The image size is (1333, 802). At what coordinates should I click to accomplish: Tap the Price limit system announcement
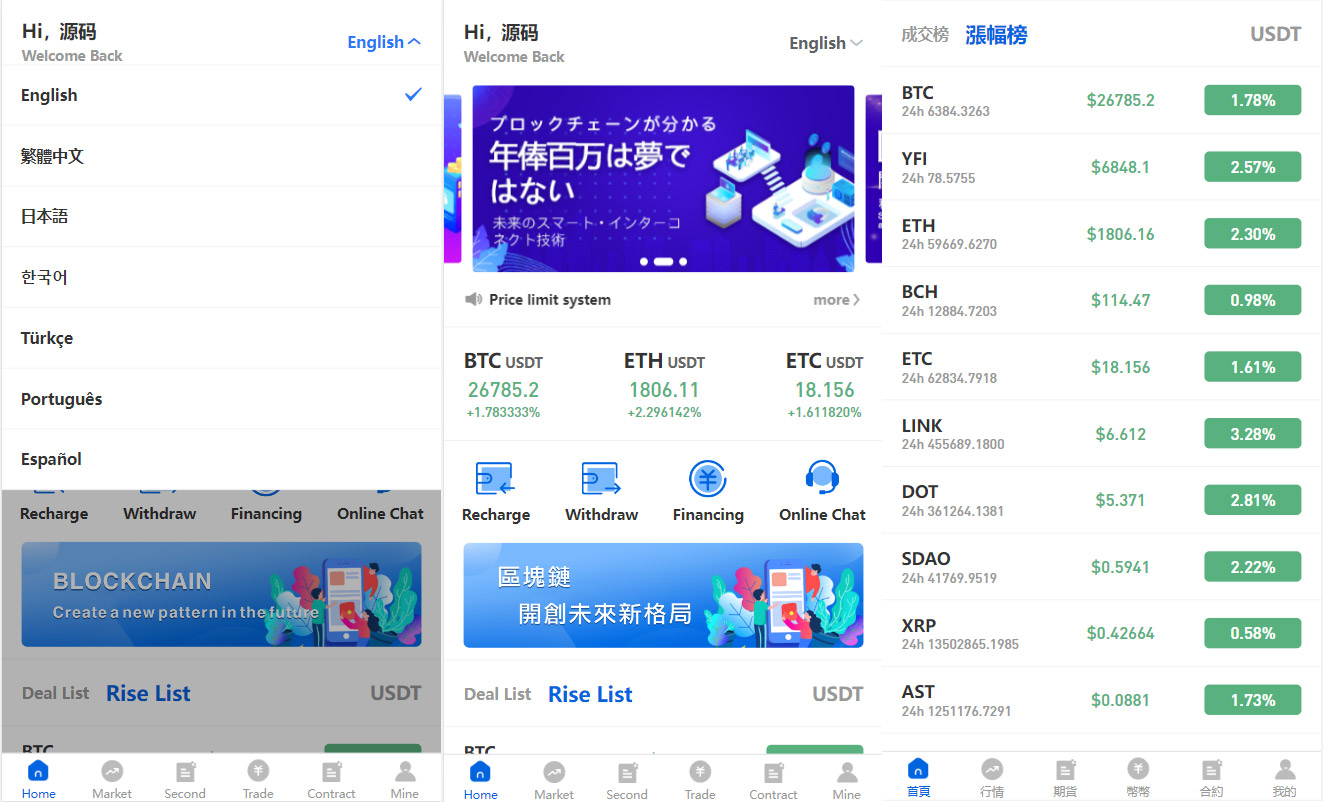point(550,300)
